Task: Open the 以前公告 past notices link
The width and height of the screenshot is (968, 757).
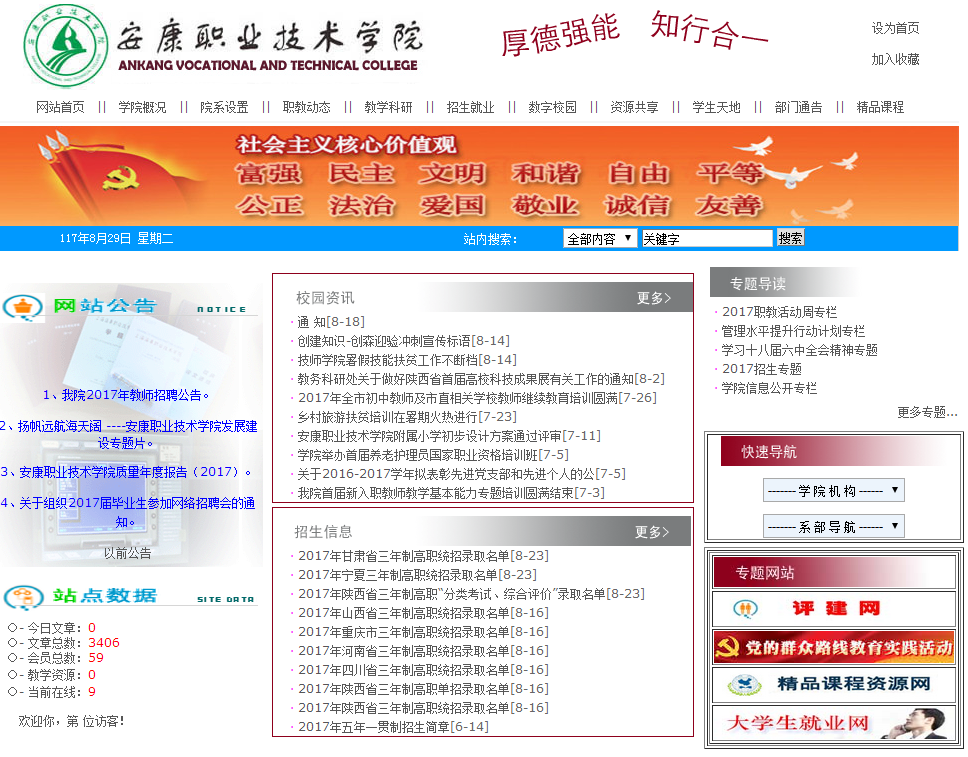Action: coord(128,552)
